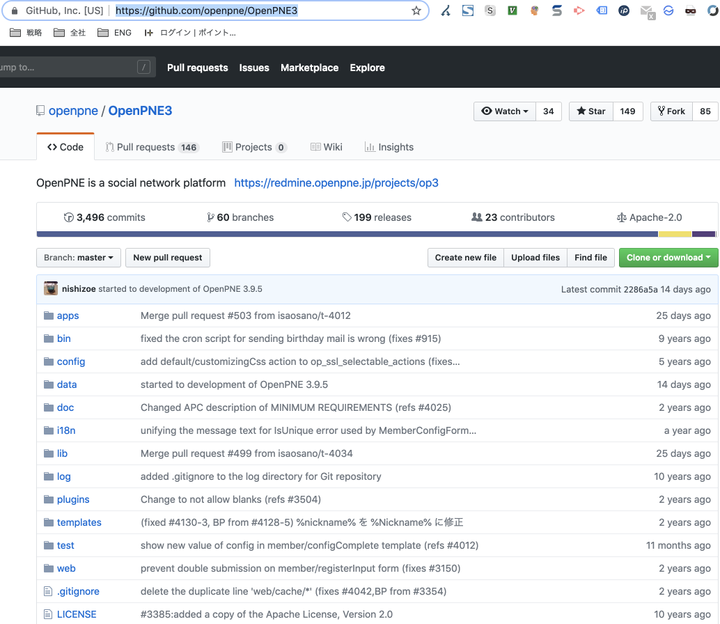Open the 戦略 bookmarks folder
The height and width of the screenshot is (624, 720).
point(26,33)
